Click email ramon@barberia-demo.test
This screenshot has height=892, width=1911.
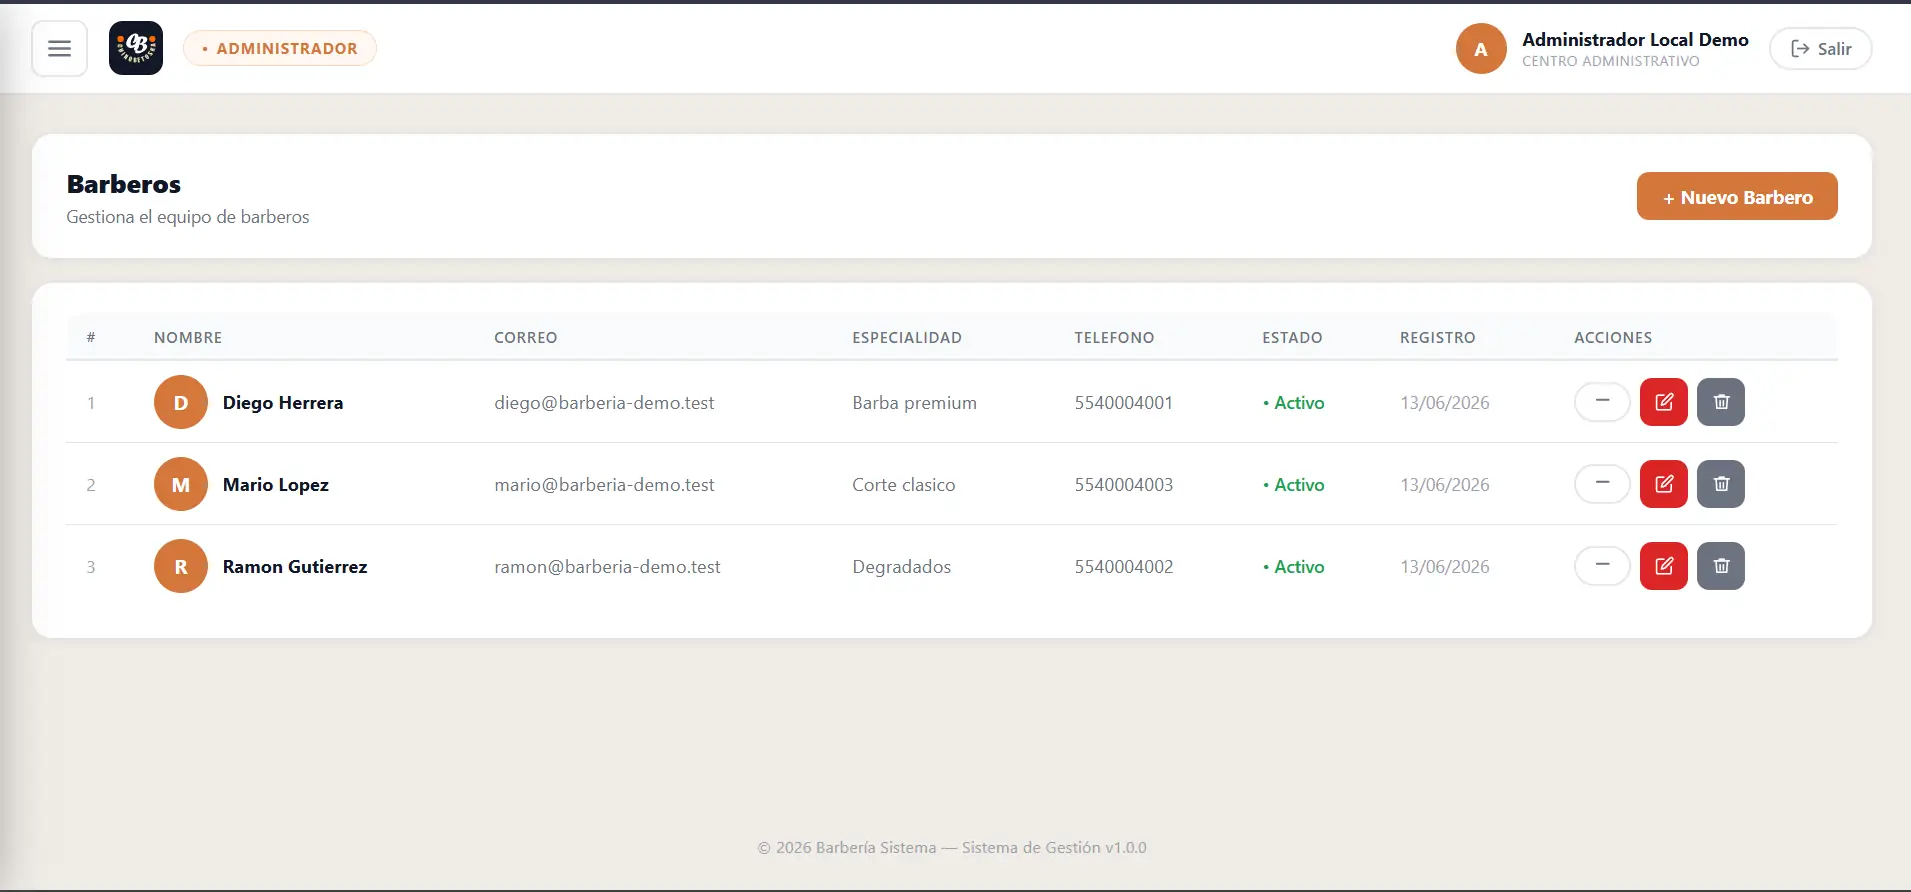point(607,566)
